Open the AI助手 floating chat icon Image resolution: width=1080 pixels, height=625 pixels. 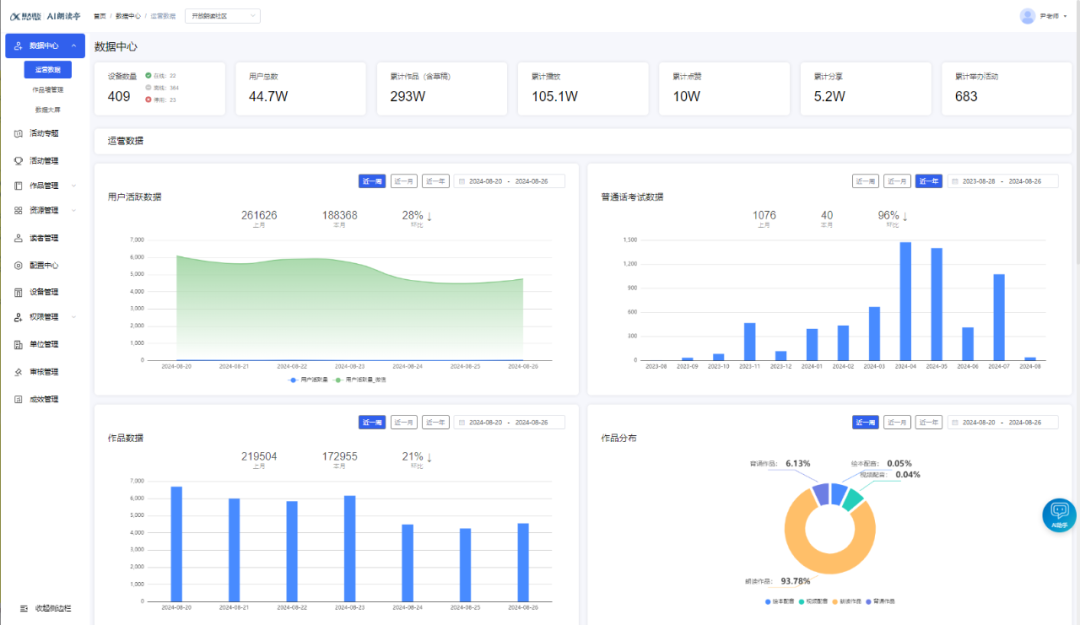(1059, 515)
